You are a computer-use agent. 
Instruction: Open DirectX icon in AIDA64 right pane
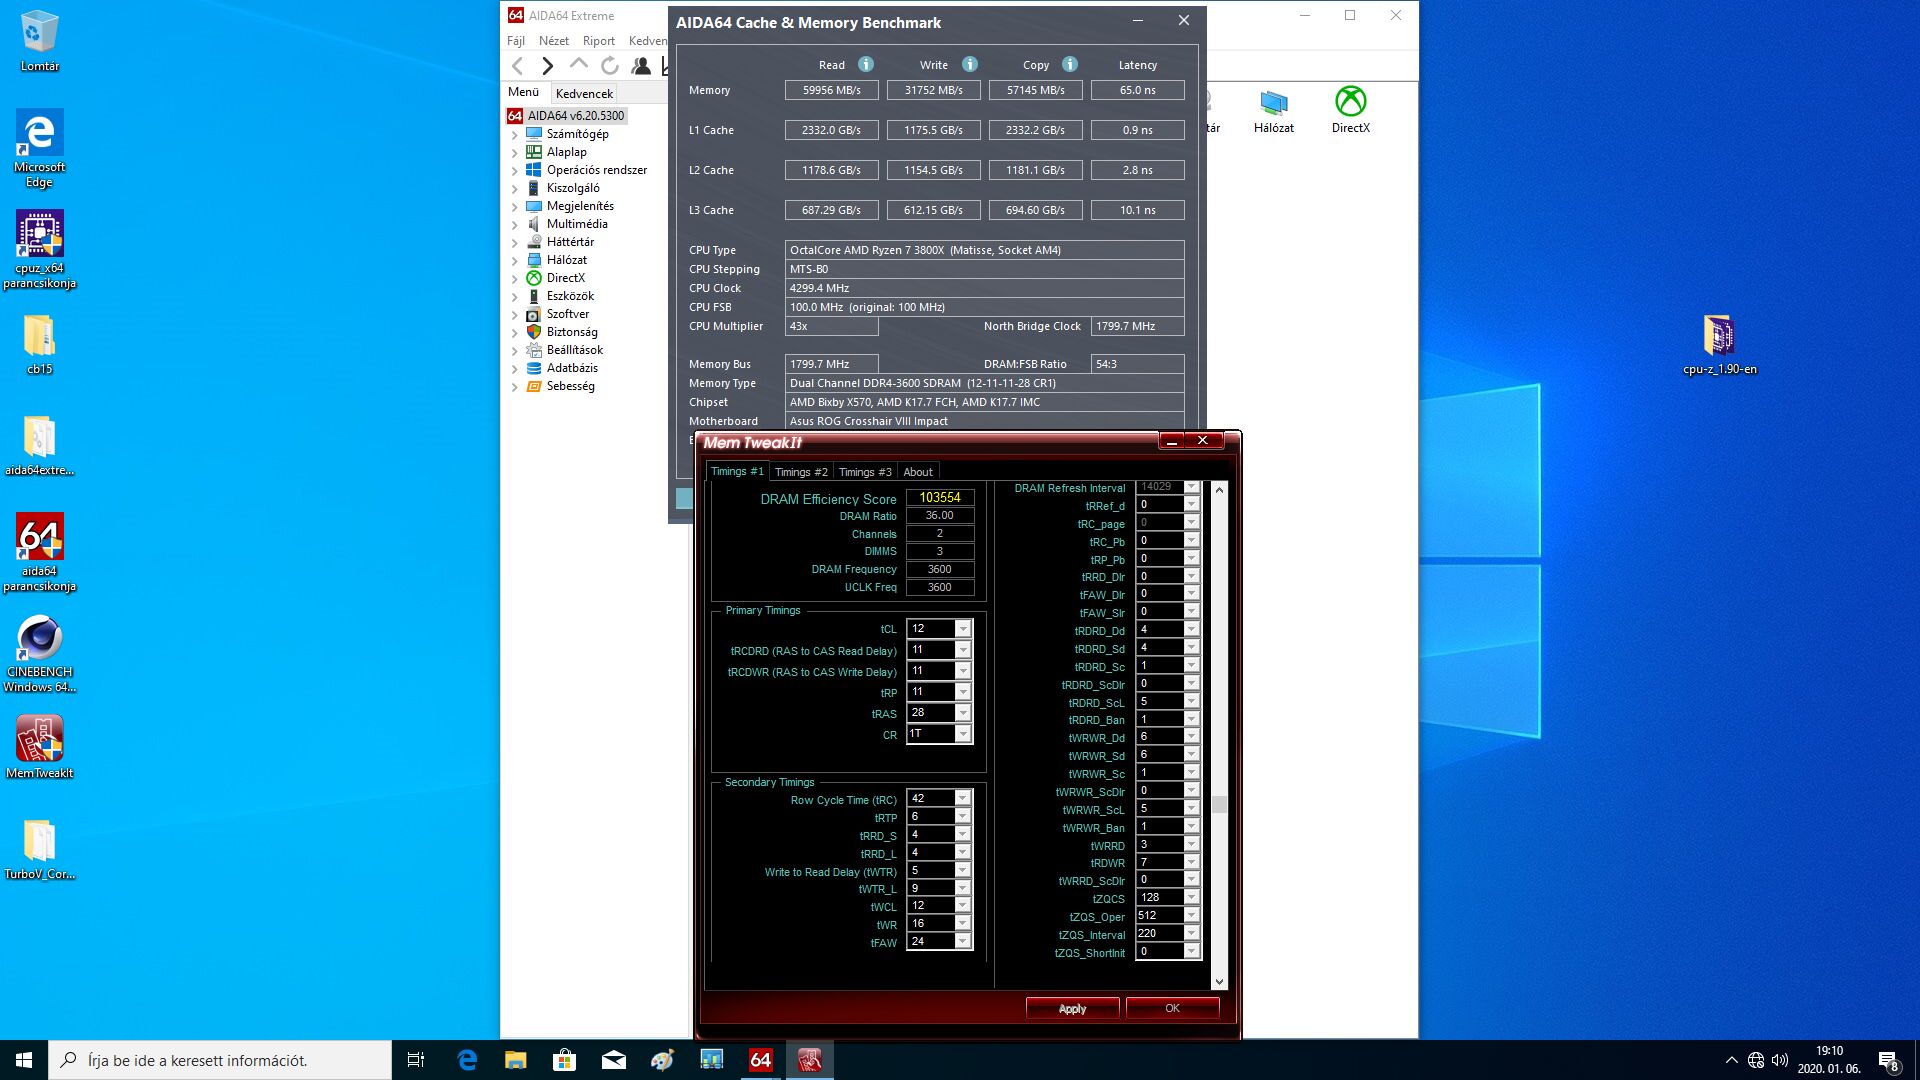click(1351, 110)
